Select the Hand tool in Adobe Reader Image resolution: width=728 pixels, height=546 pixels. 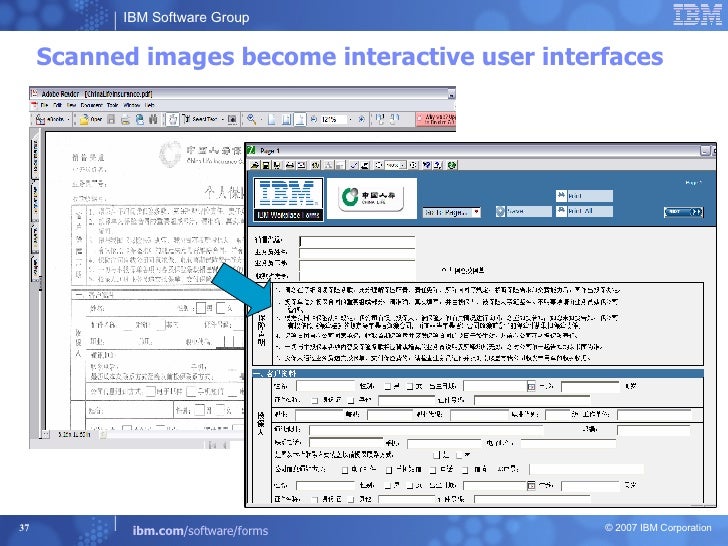pos(173,119)
